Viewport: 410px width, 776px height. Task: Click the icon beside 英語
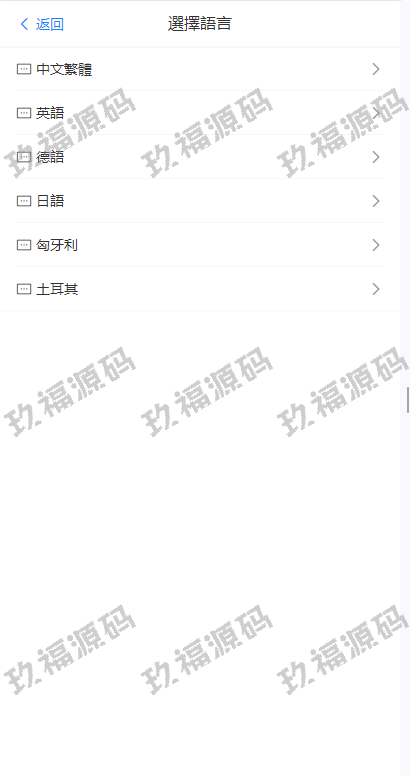tap(24, 113)
